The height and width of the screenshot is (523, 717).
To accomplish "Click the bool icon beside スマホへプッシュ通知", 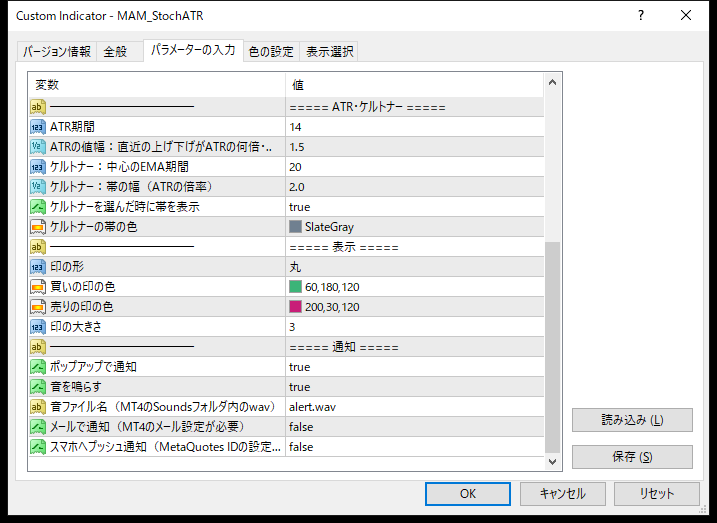I will 38,447.
